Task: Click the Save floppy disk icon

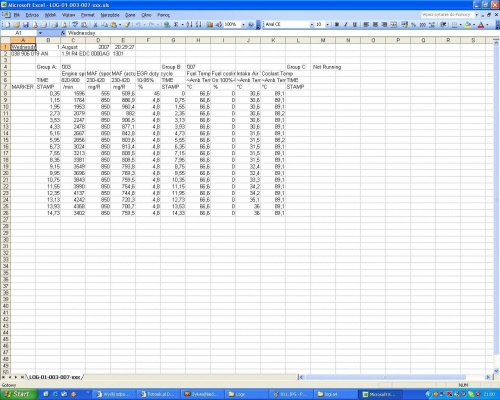Action: pyautogui.click(x=26, y=25)
